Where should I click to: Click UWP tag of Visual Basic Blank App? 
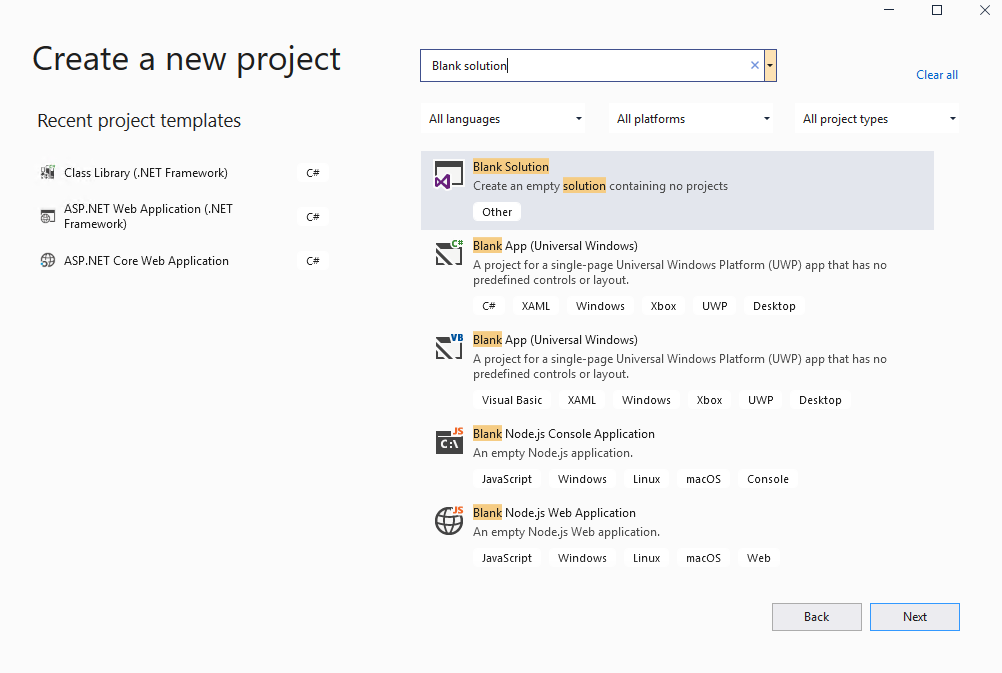(x=760, y=400)
